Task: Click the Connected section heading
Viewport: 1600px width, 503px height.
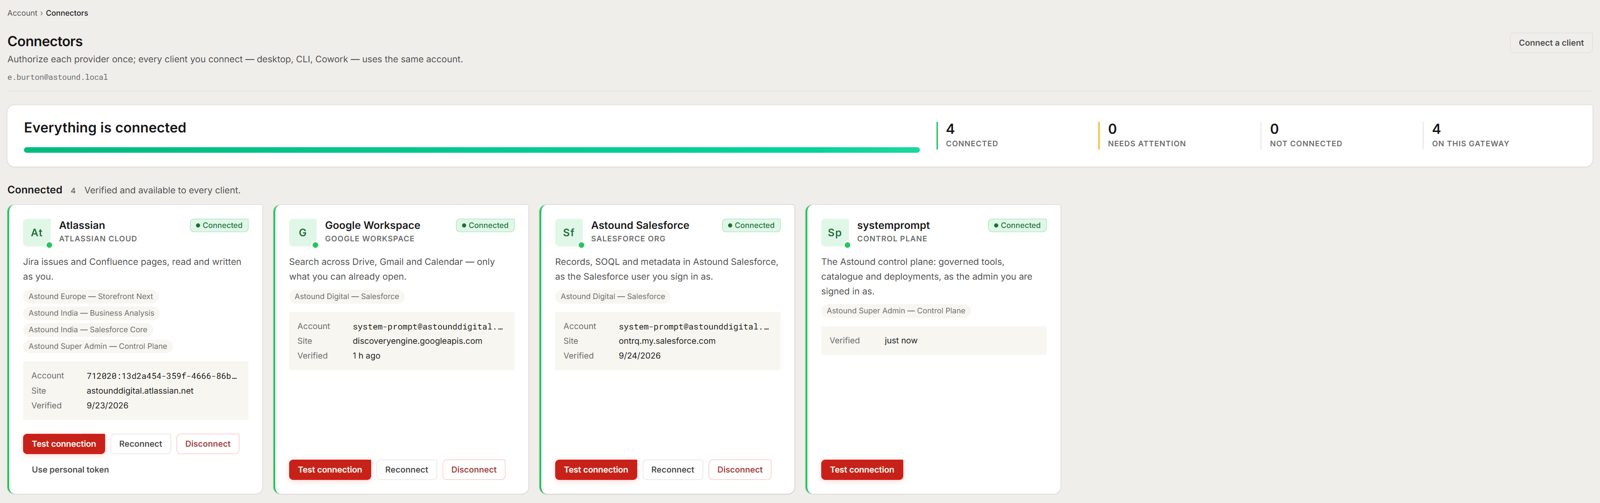Action: click(35, 190)
